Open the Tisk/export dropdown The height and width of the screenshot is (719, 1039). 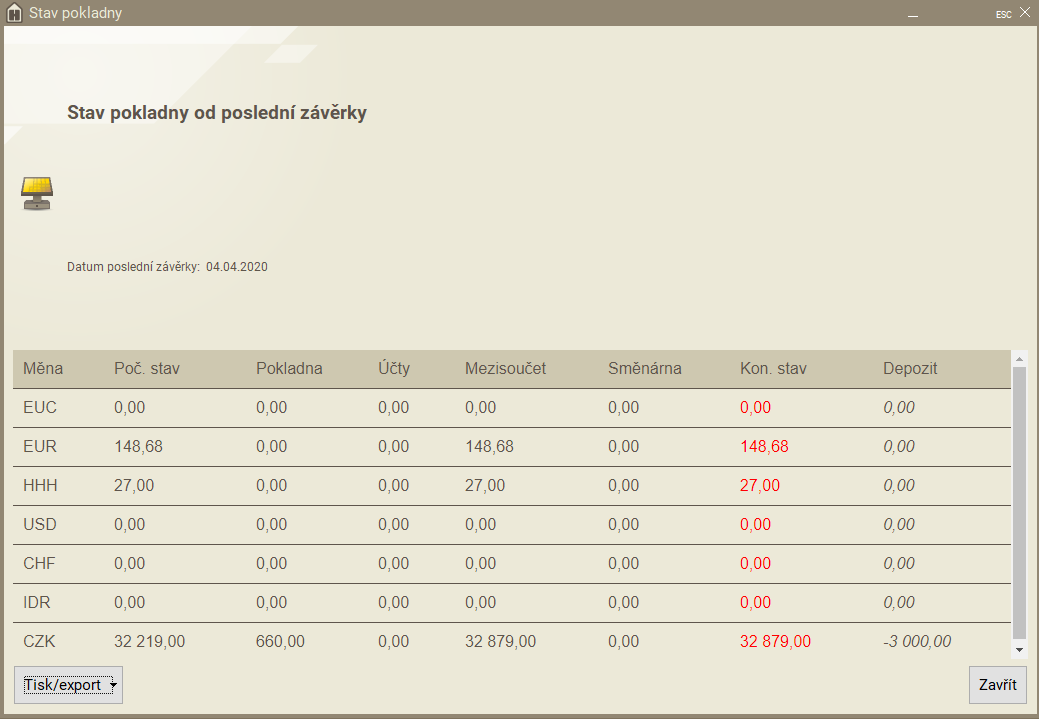pos(68,685)
